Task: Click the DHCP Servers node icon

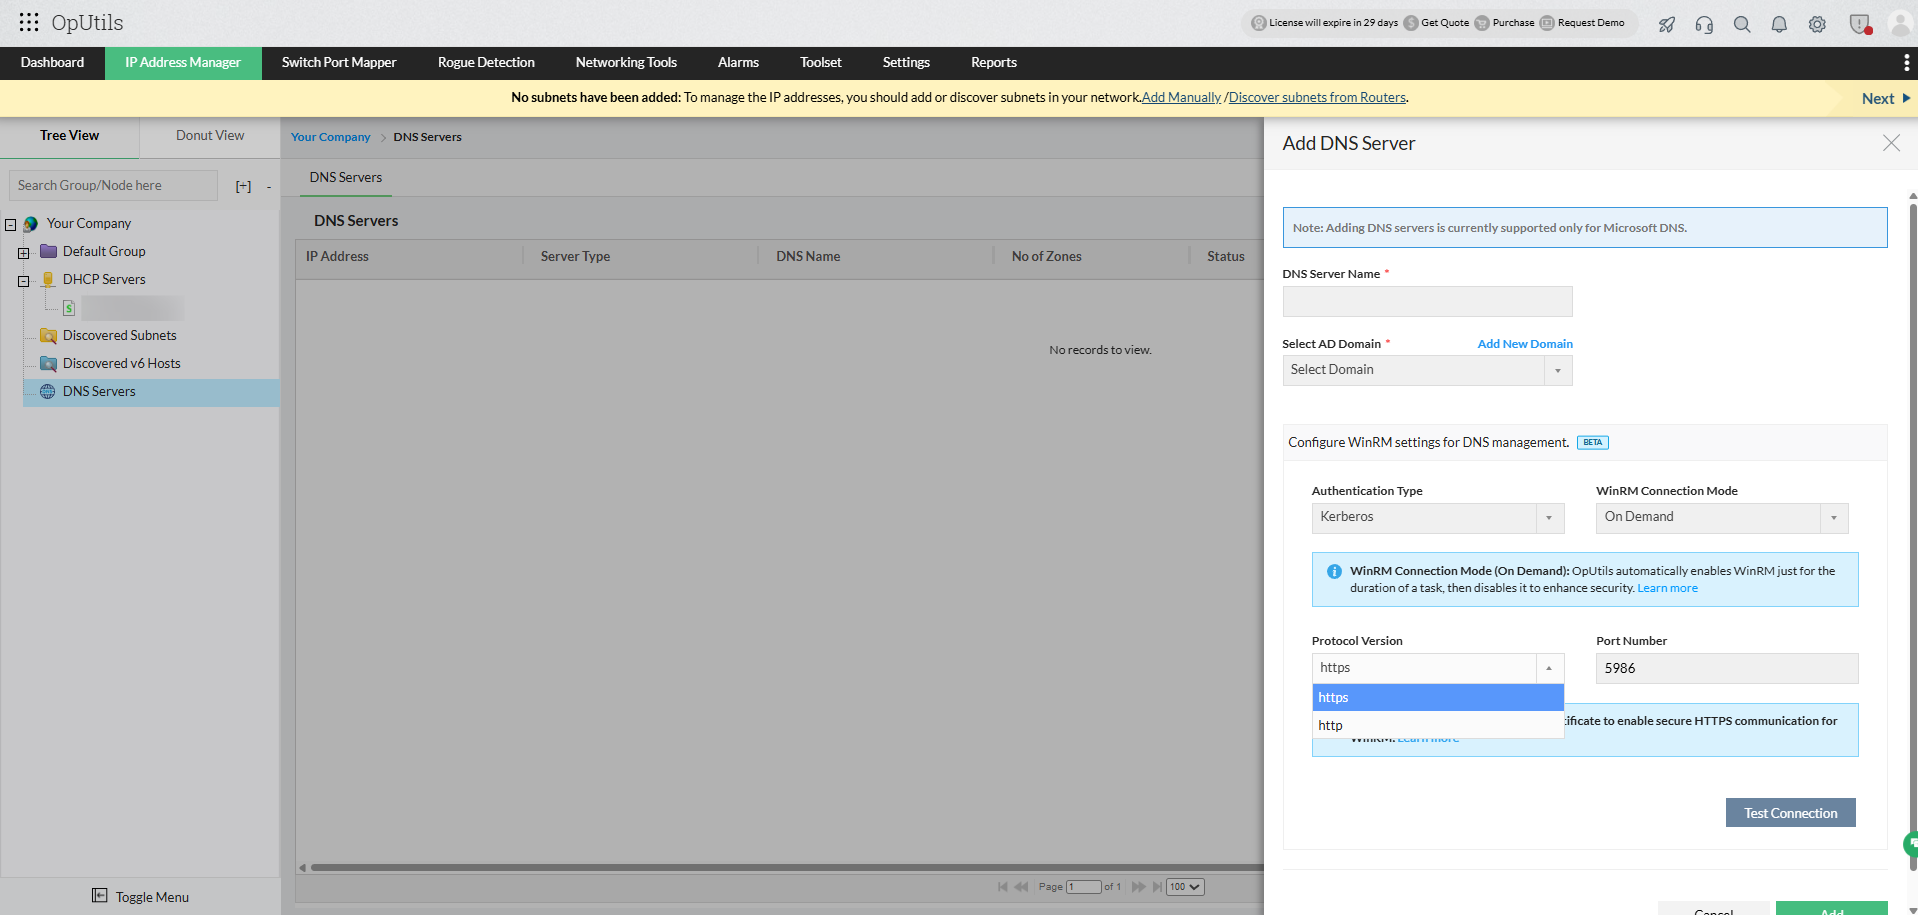Action: [x=48, y=280]
